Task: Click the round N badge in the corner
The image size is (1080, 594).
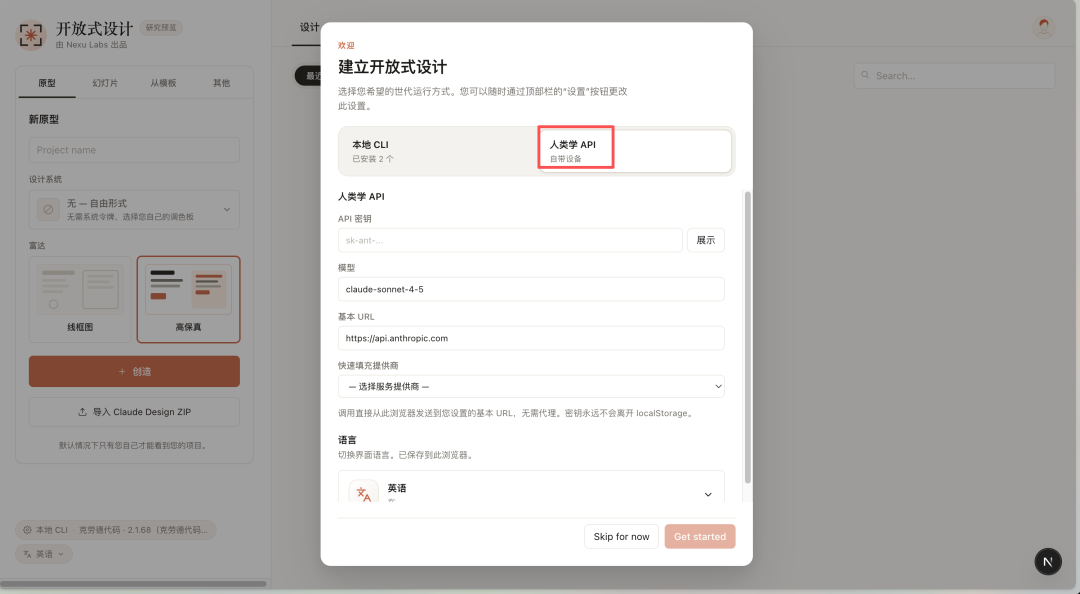Action: (x=1048, y=561)
